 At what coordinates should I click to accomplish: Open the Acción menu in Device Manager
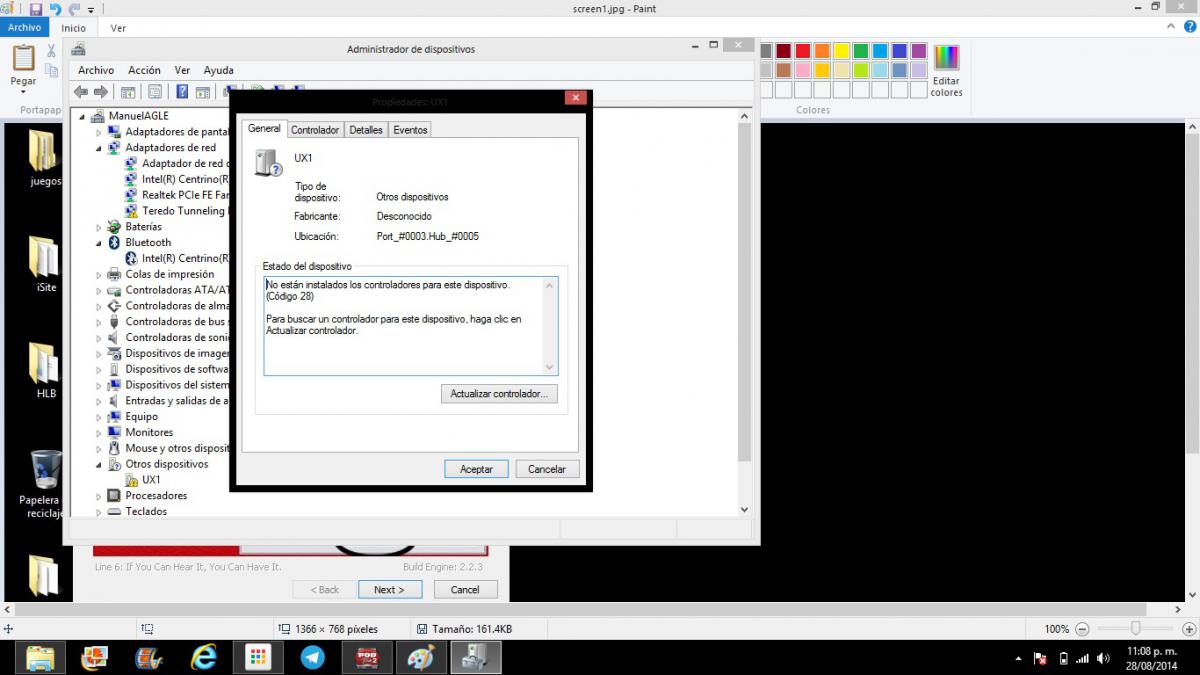pyautogui.click(x=144, y=70)
